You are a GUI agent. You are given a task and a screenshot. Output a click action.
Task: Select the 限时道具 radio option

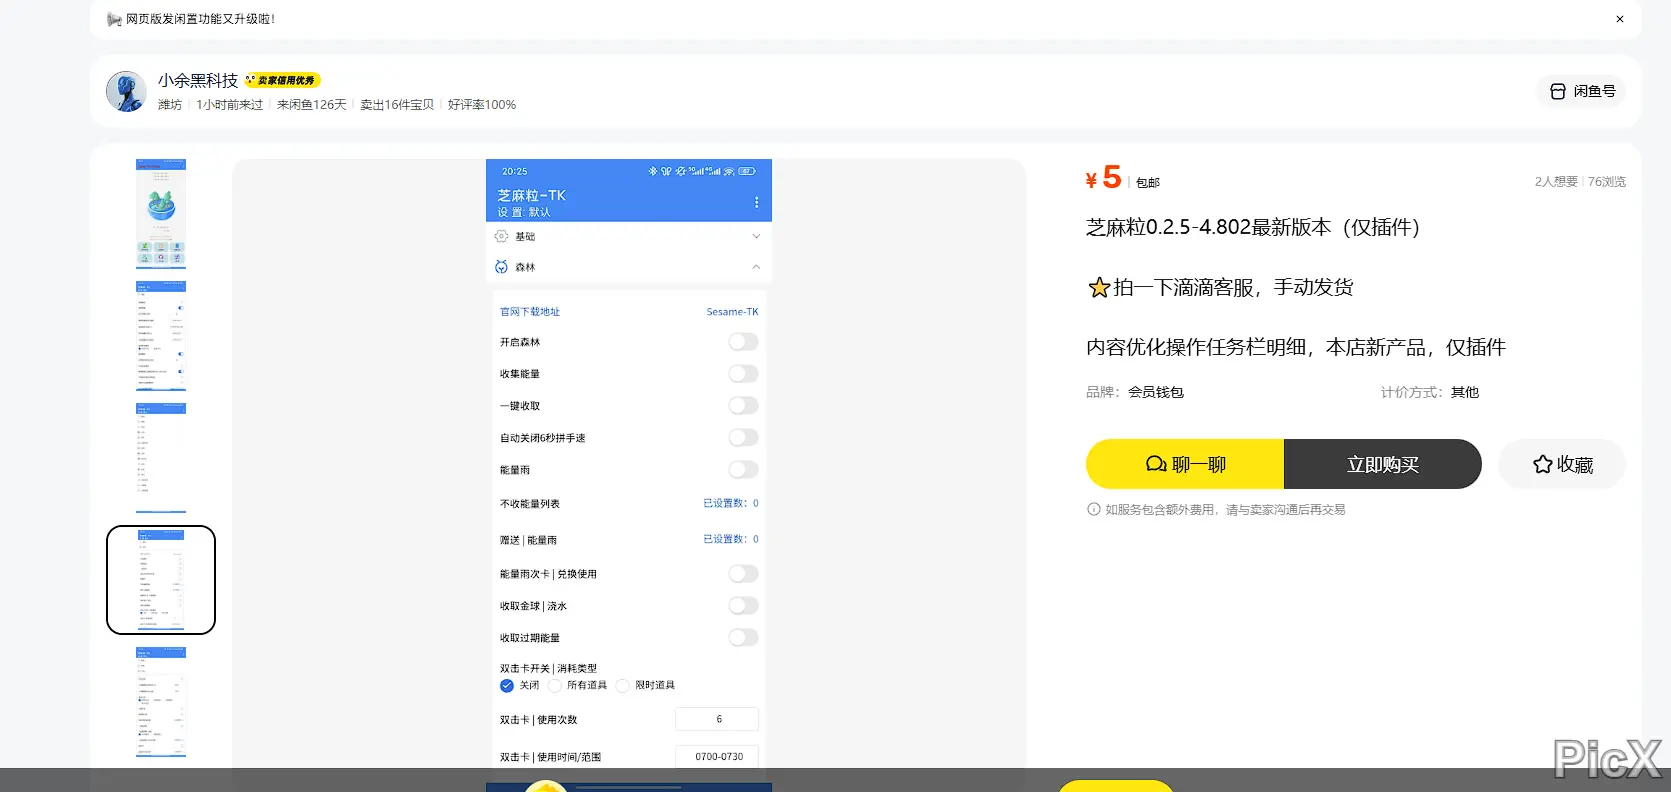623,685
